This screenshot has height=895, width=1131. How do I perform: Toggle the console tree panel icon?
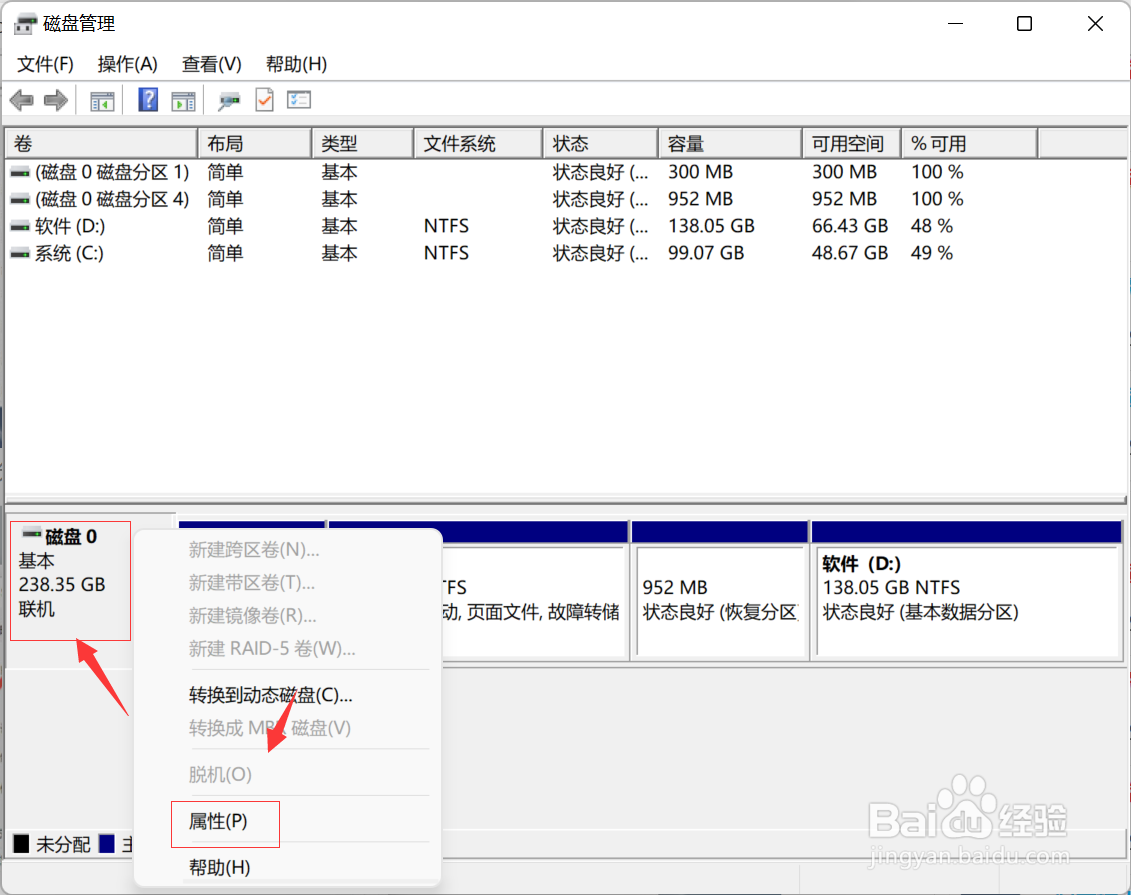pyautogui.click(x=101, y=99)
